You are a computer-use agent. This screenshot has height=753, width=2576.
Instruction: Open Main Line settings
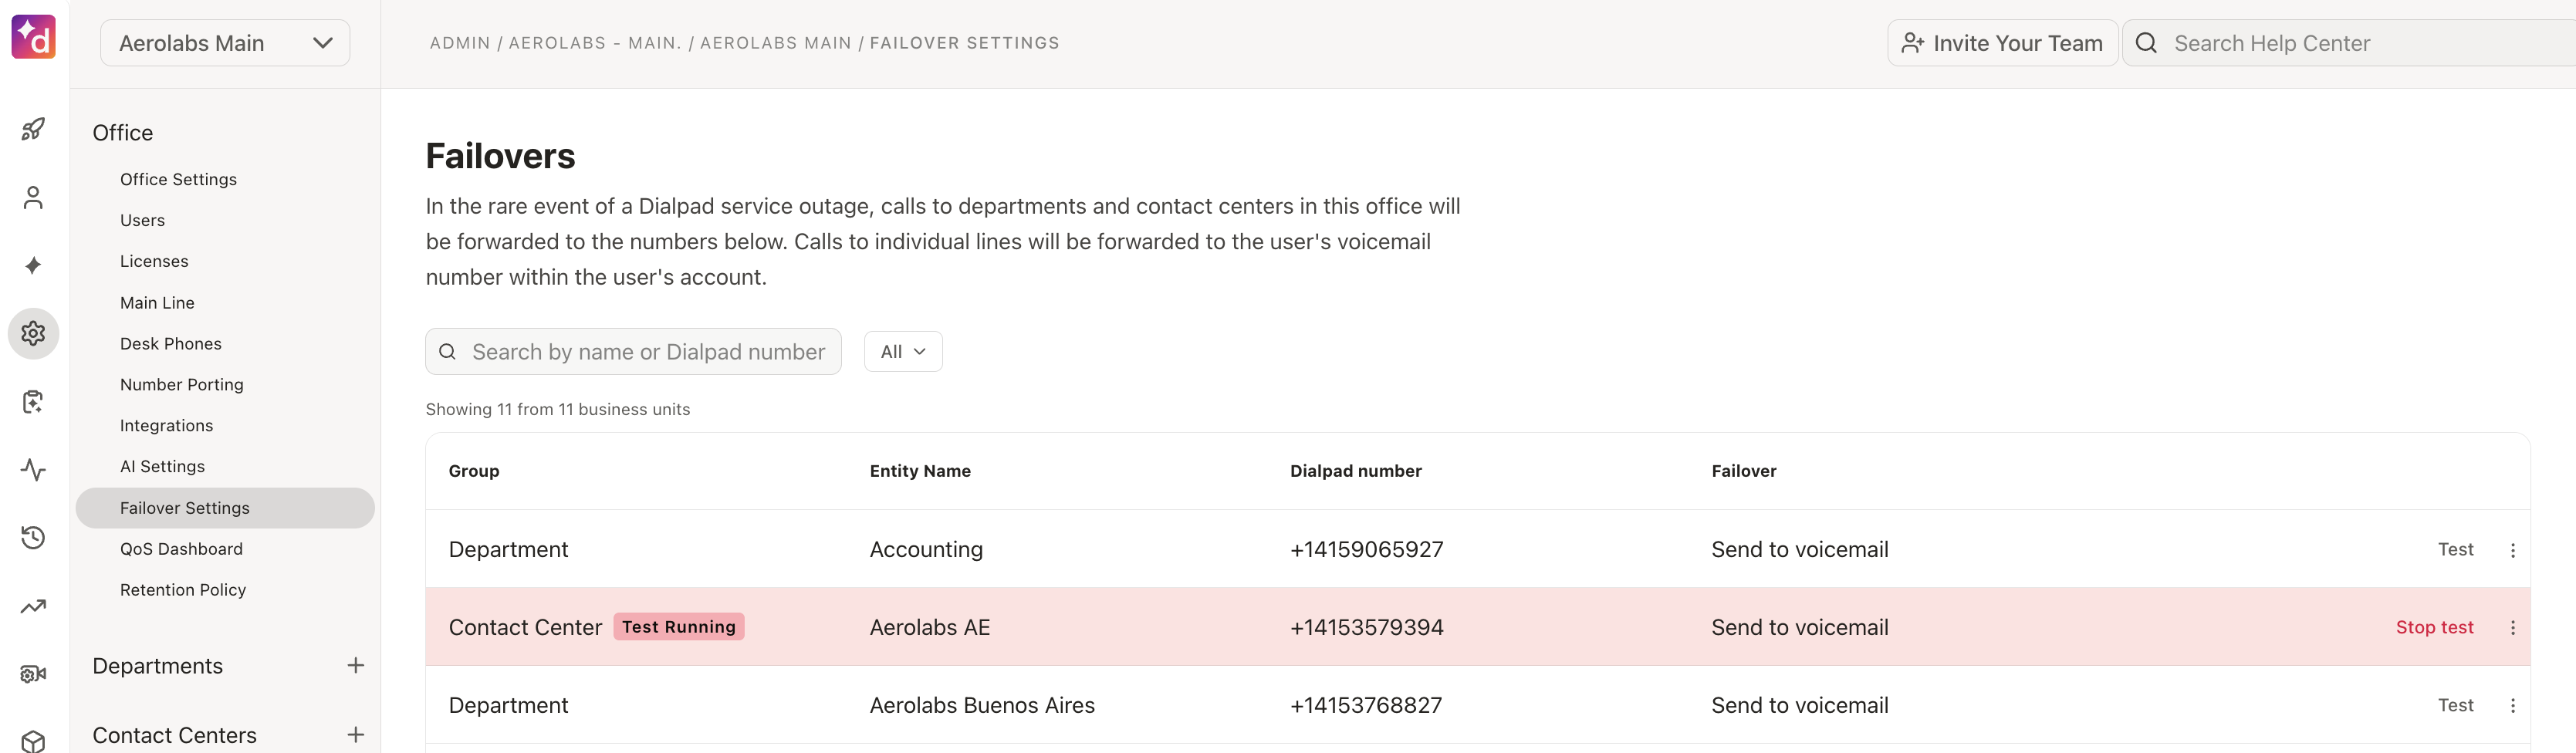tap(157, 303)
